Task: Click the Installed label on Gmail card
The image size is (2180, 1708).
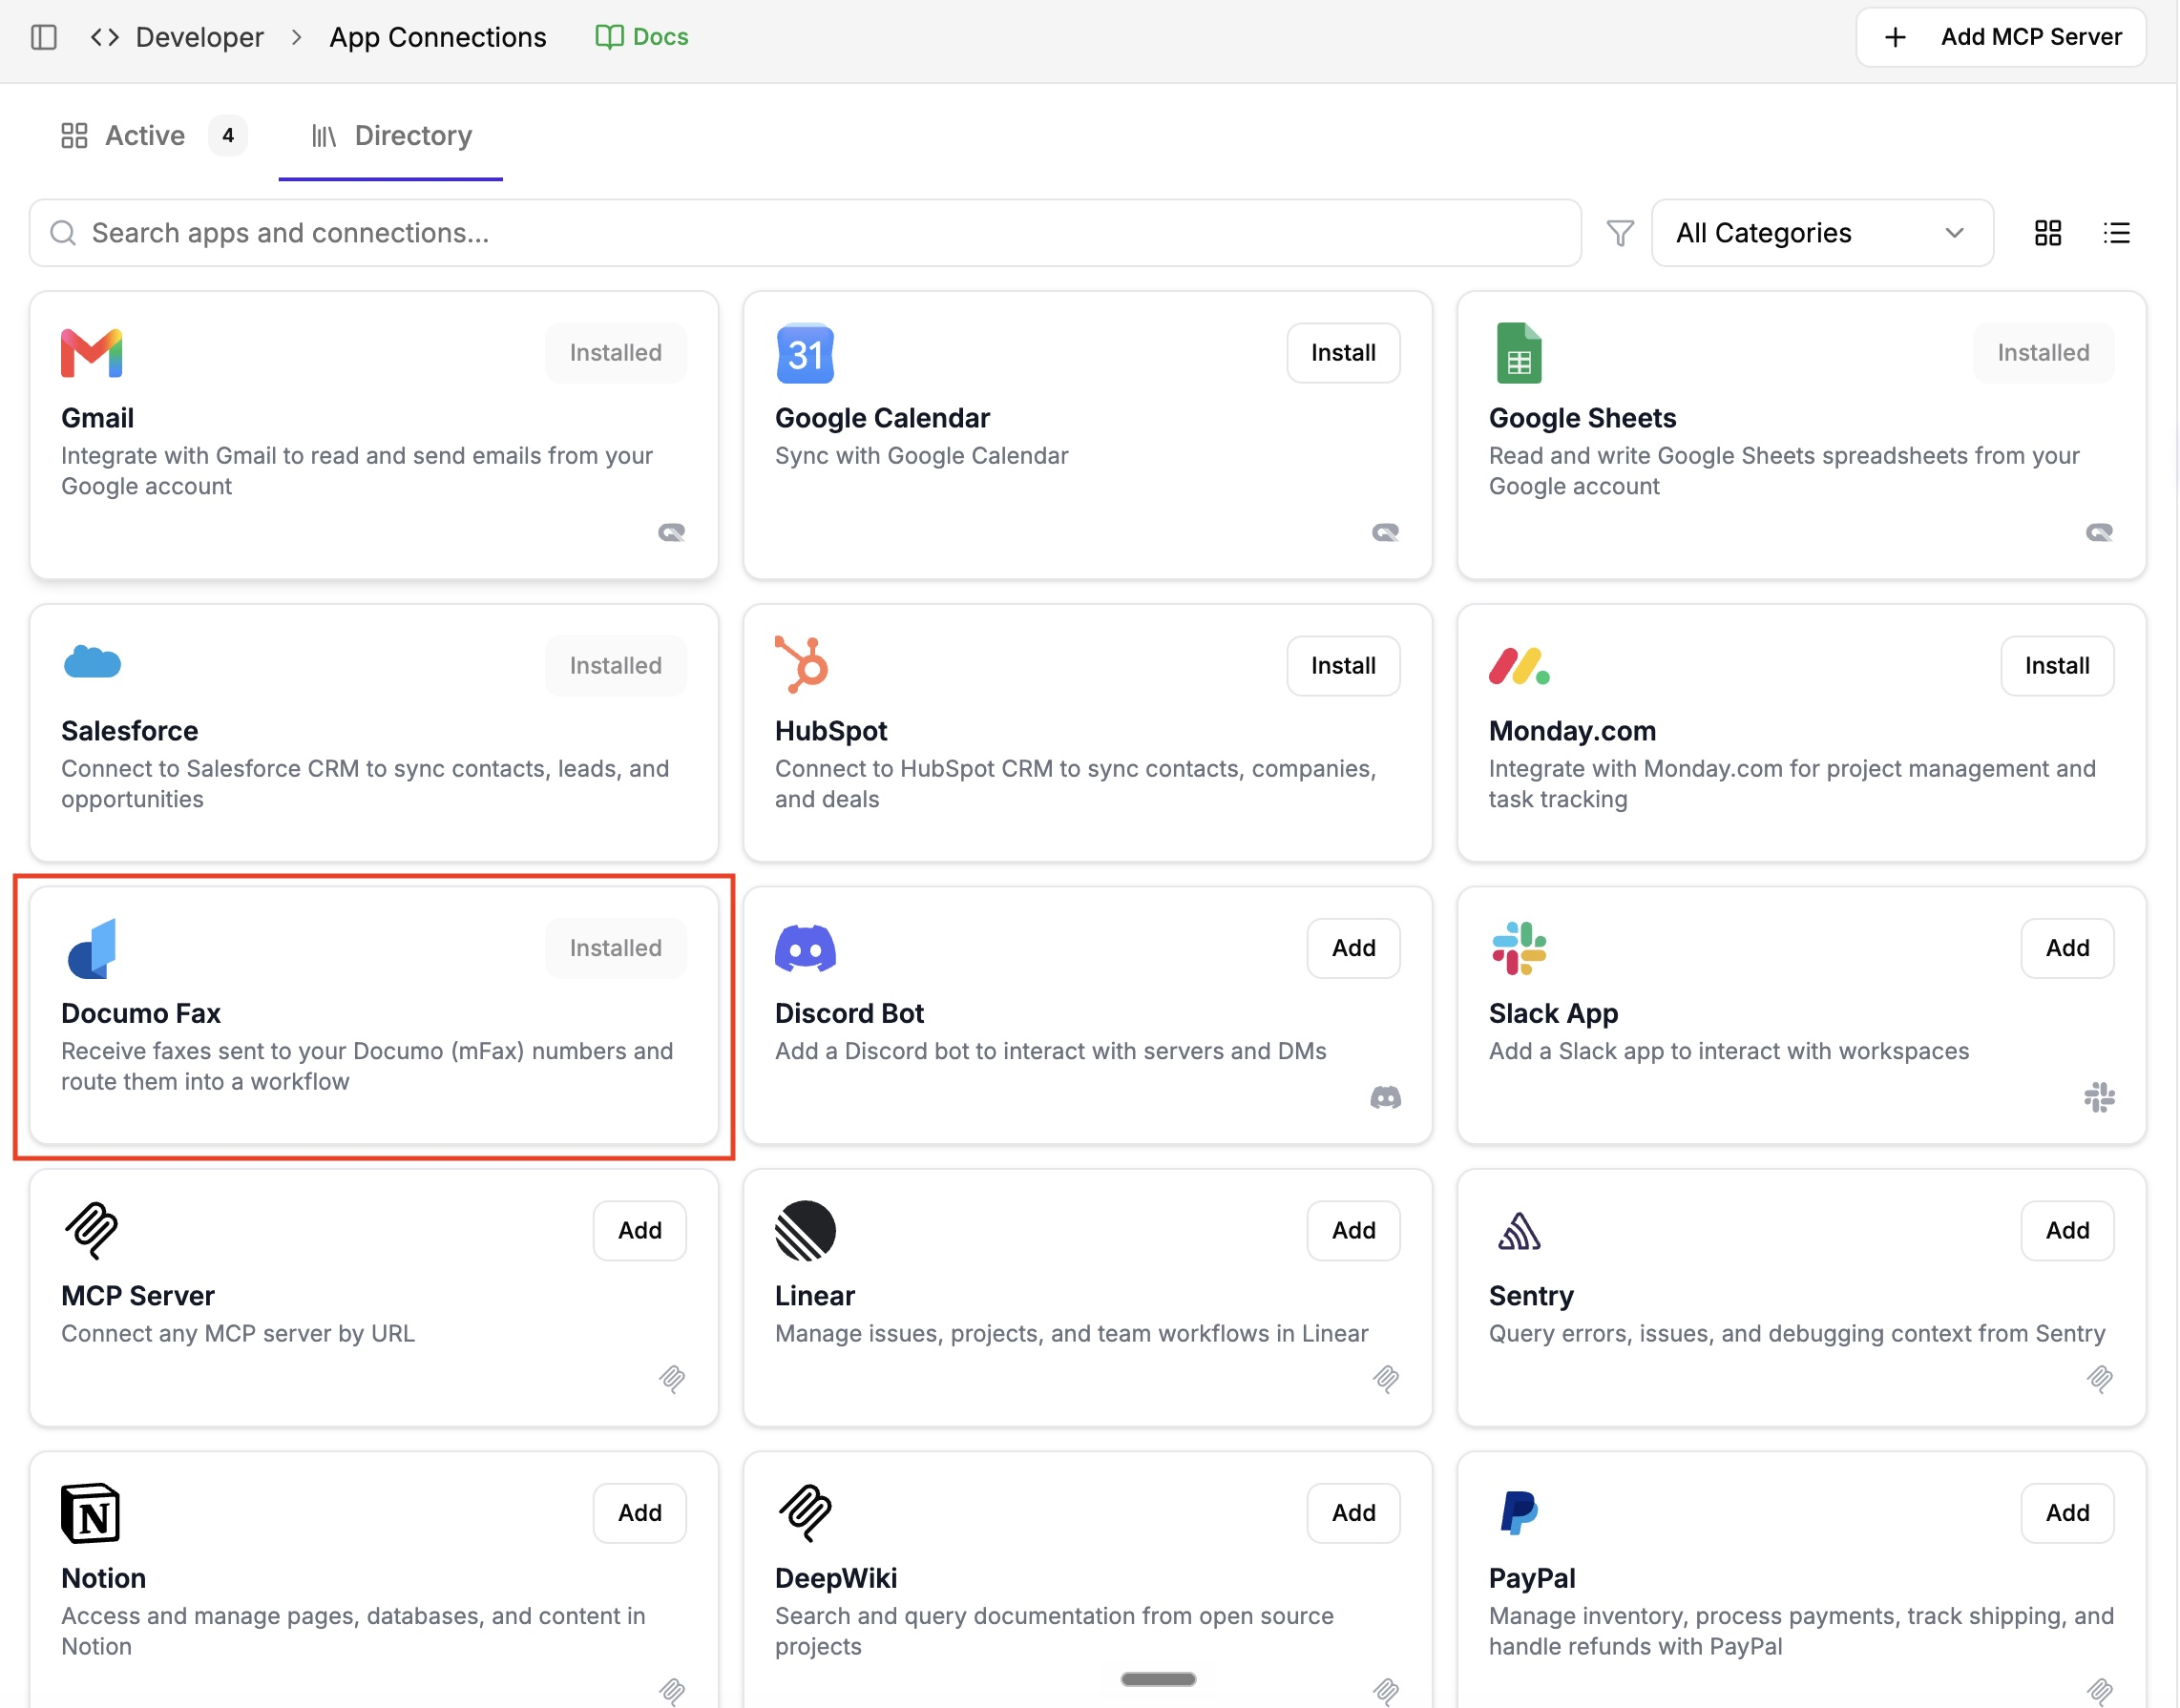Action: [616, 353]
